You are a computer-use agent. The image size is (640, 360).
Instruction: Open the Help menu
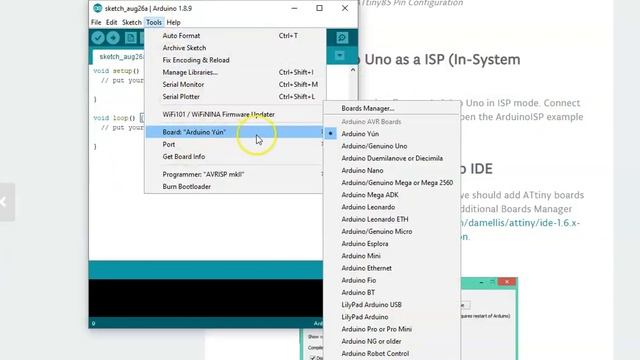173,22
